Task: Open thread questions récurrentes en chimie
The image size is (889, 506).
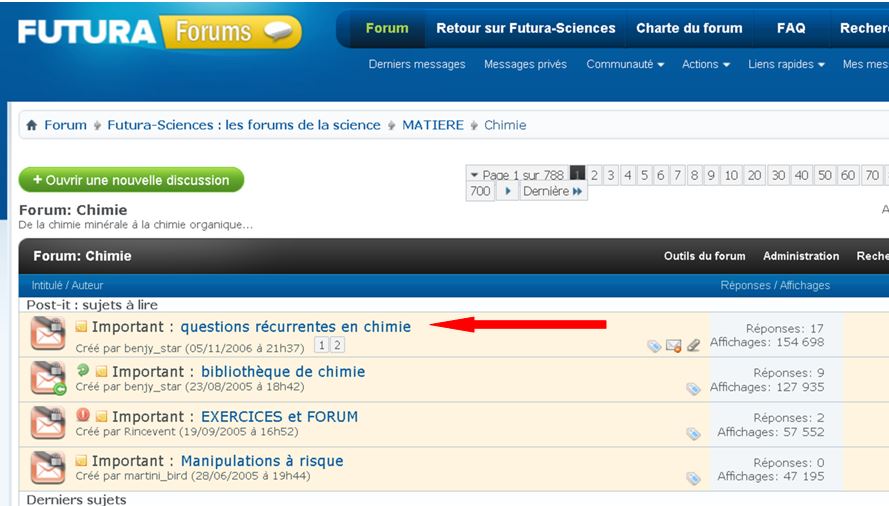Action: 295,327
